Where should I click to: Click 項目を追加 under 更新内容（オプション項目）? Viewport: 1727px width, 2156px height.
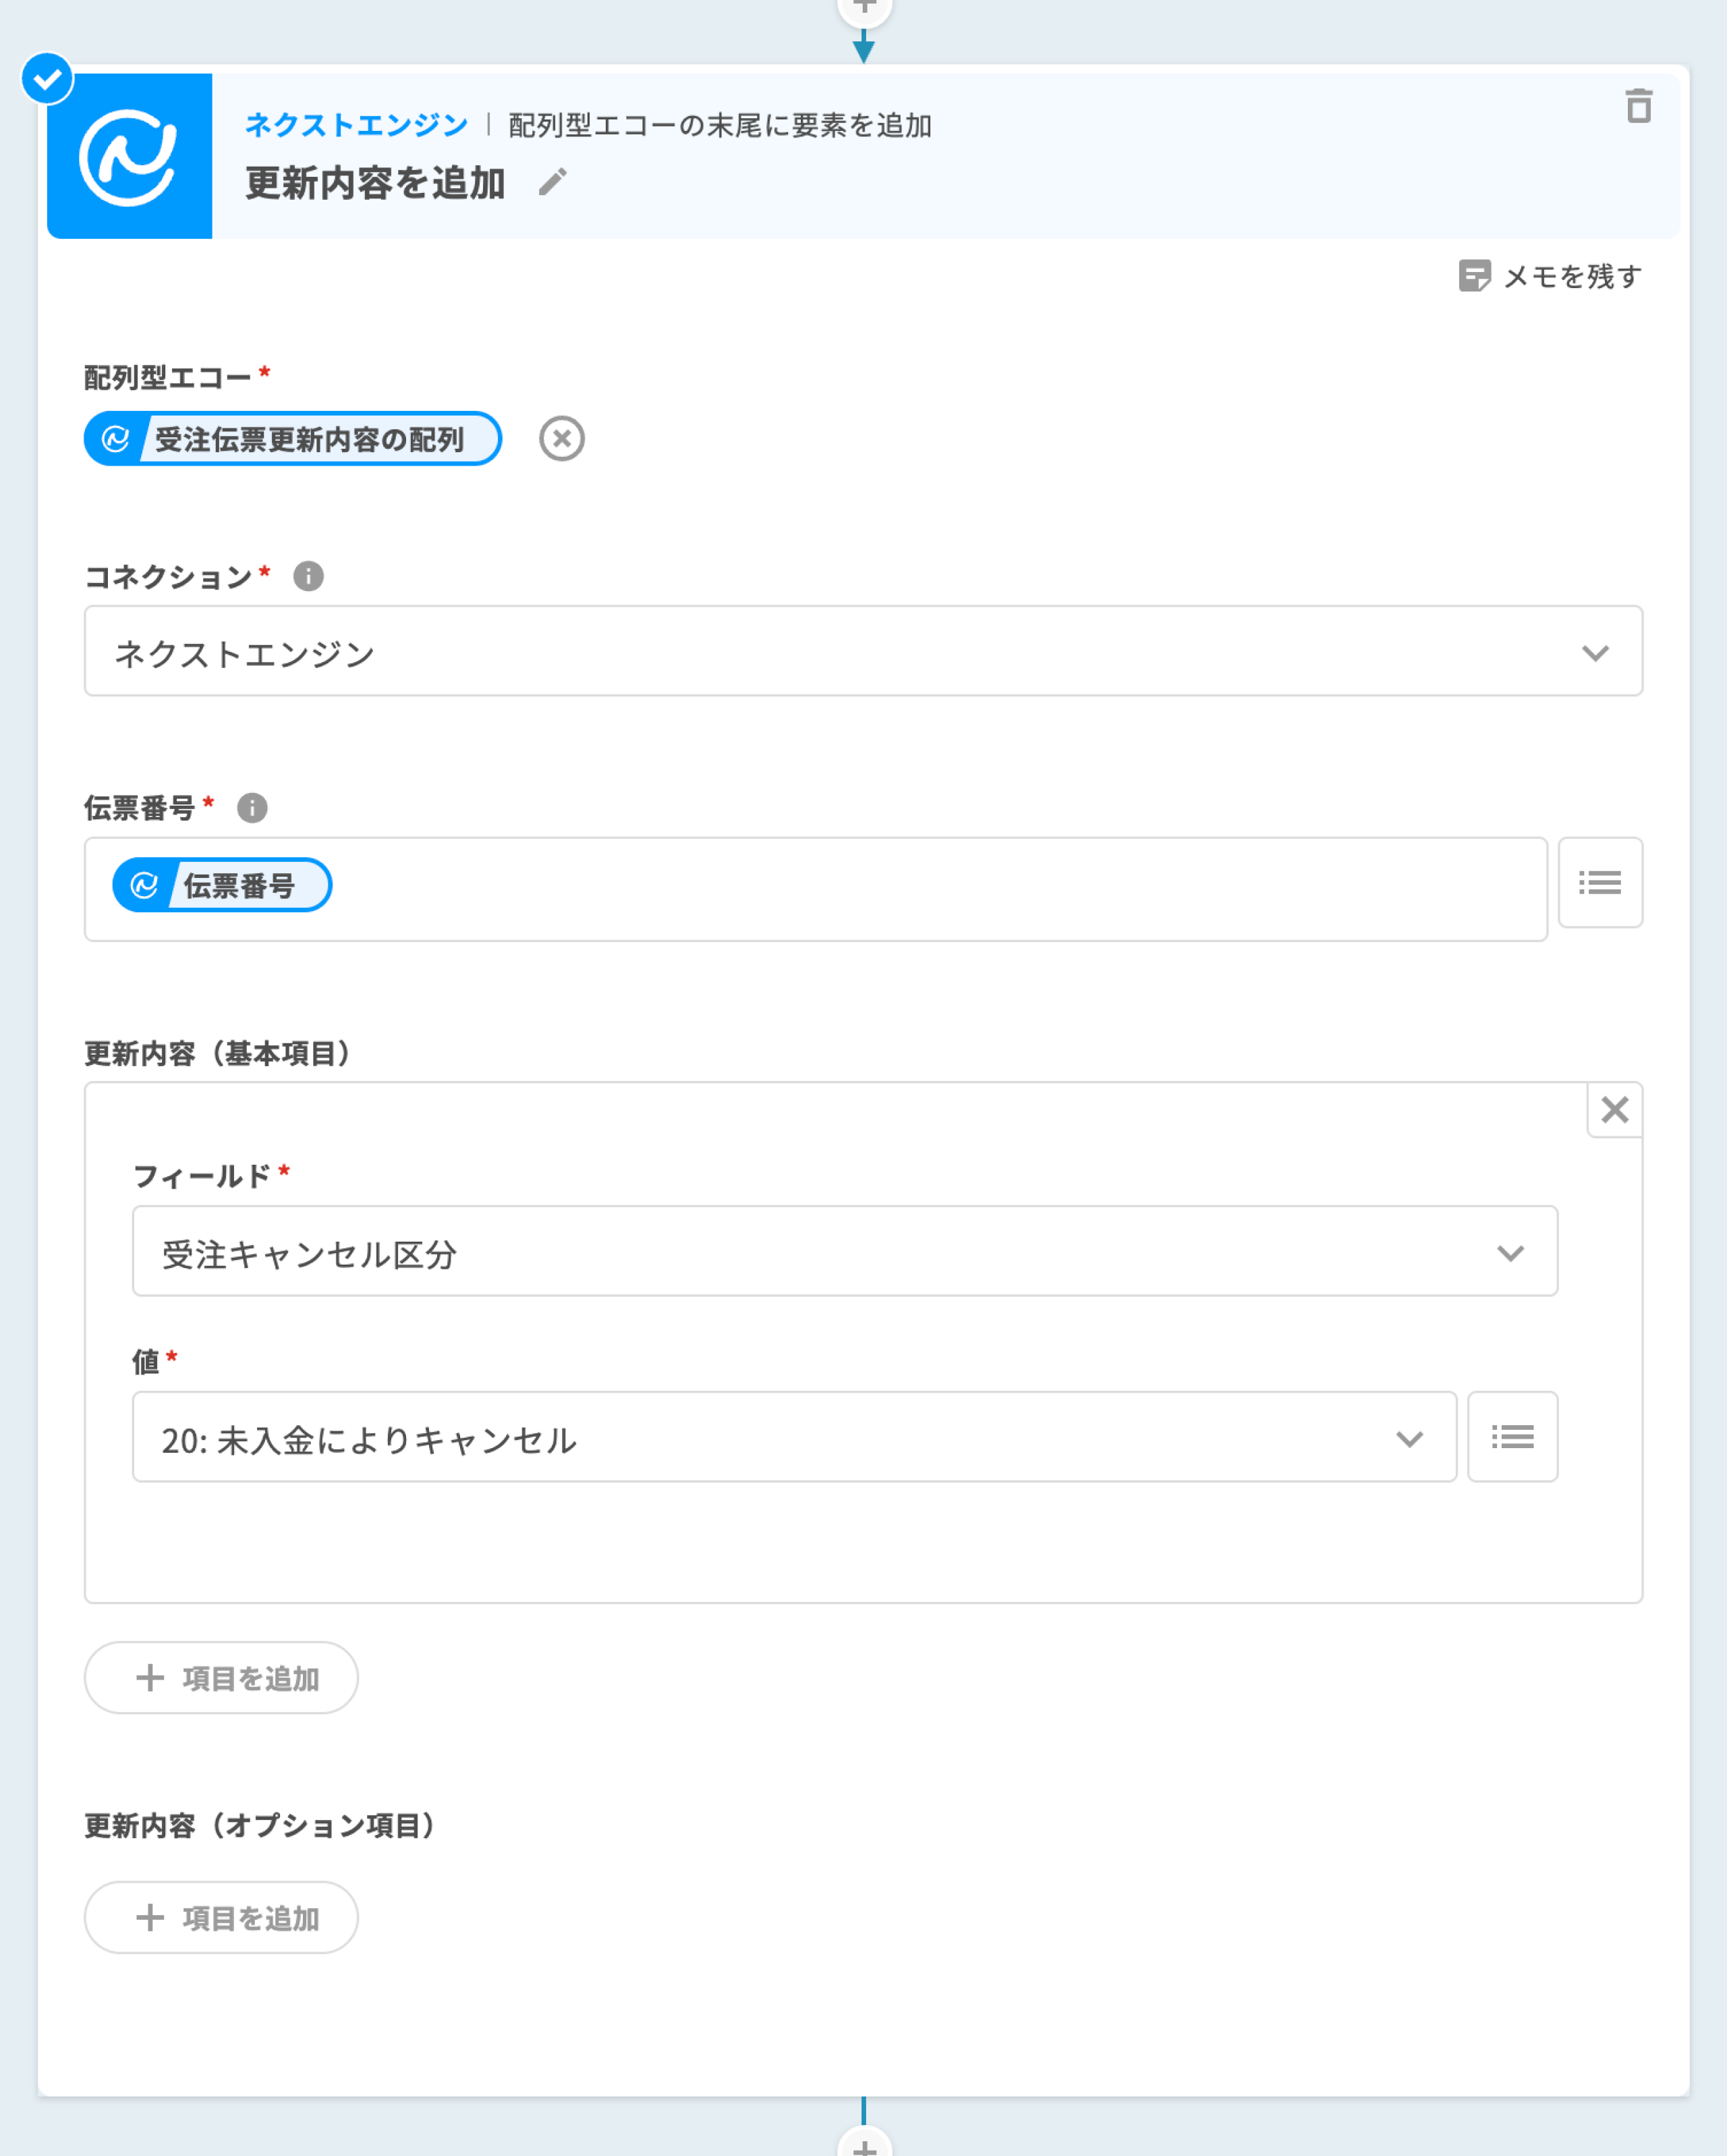(x=221, y=1918)
